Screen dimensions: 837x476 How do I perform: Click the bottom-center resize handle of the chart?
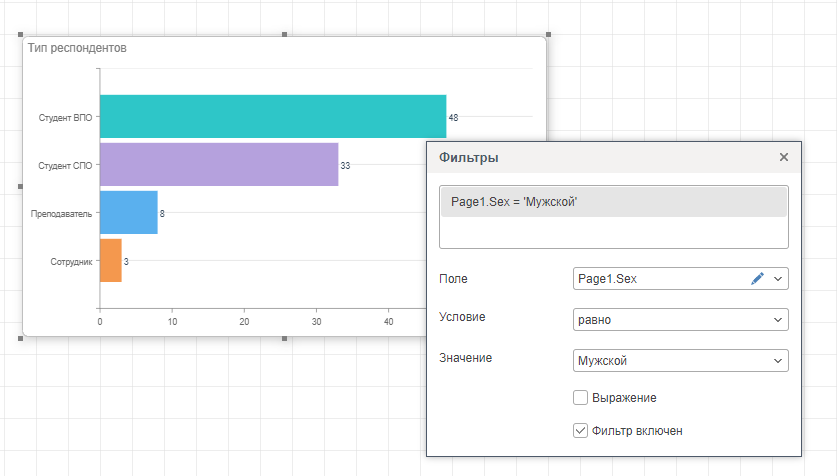click(285, 338)
